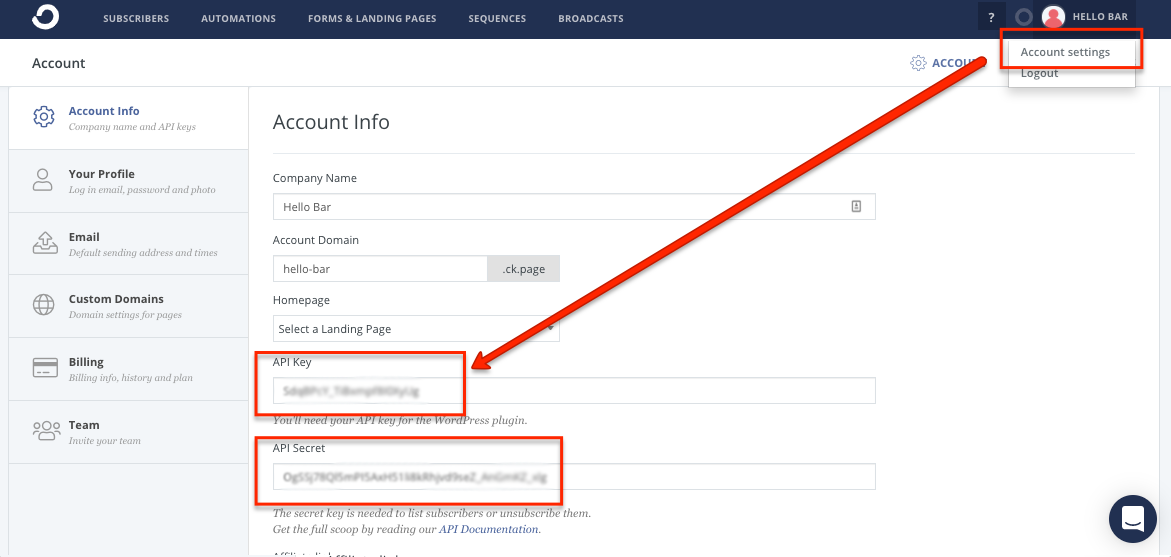This screenshot has width=1171, height=557.
Task: Switch to the Custom Domains tab
Action: coord(128,305)
